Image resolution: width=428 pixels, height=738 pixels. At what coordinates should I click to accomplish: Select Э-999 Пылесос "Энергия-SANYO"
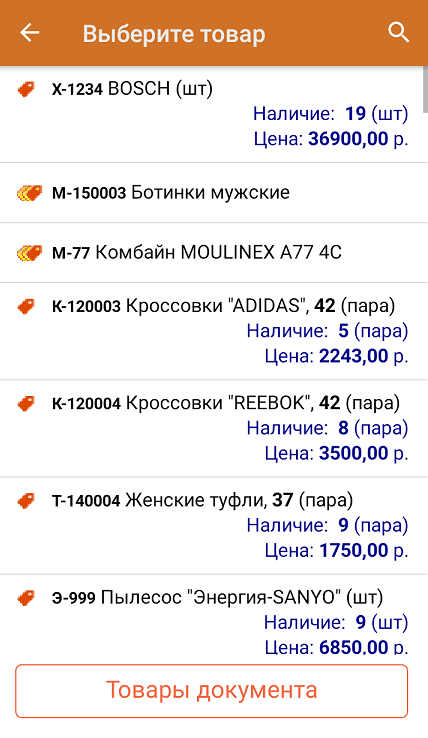click(213, 615)
